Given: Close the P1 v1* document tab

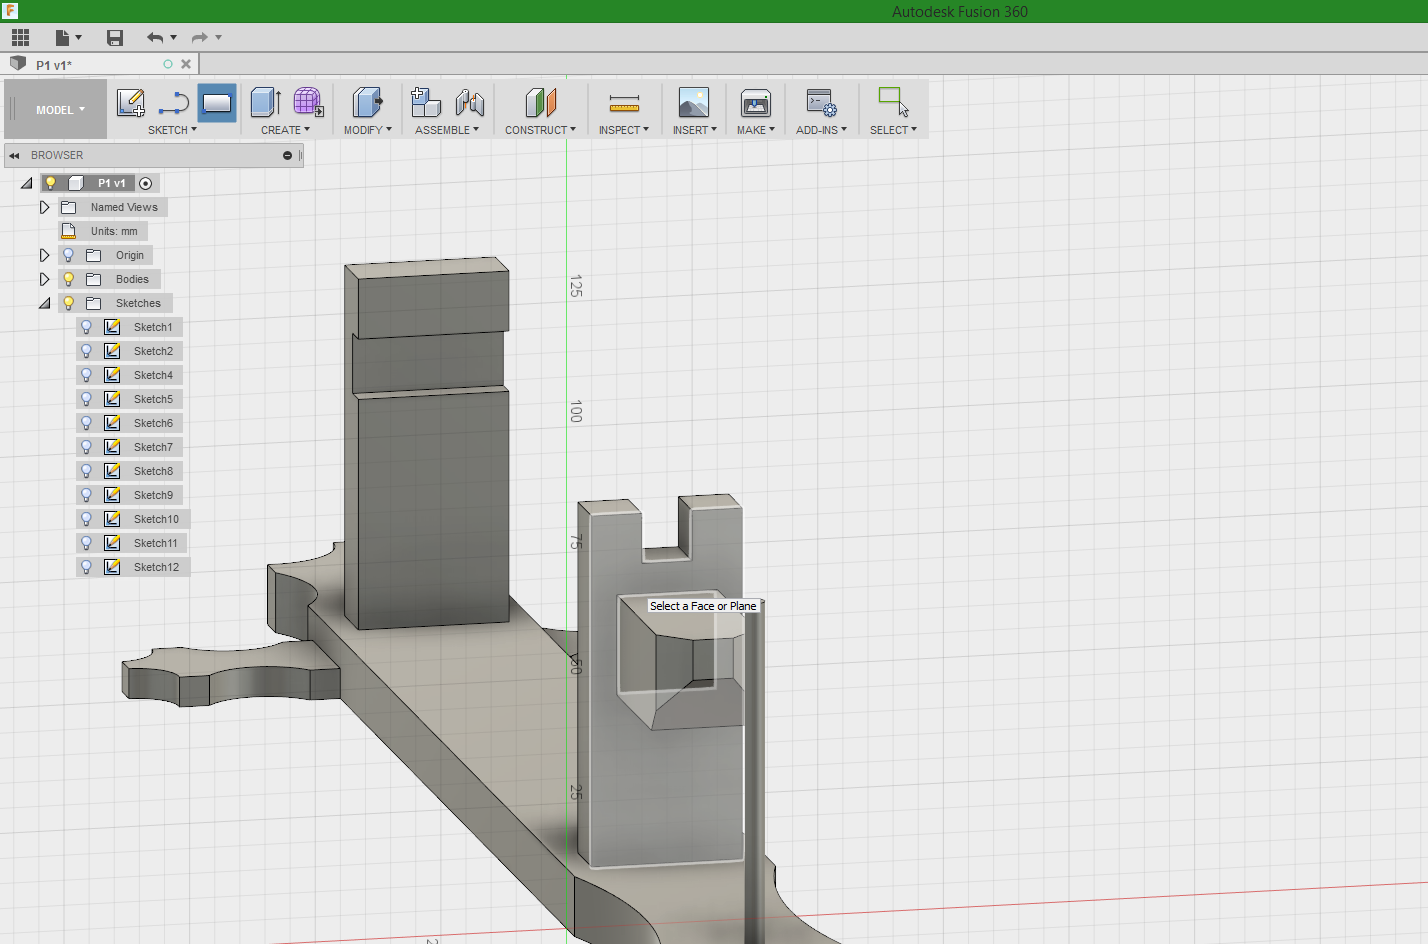Looking at the screenshot, I should click(x=186, y=64).
